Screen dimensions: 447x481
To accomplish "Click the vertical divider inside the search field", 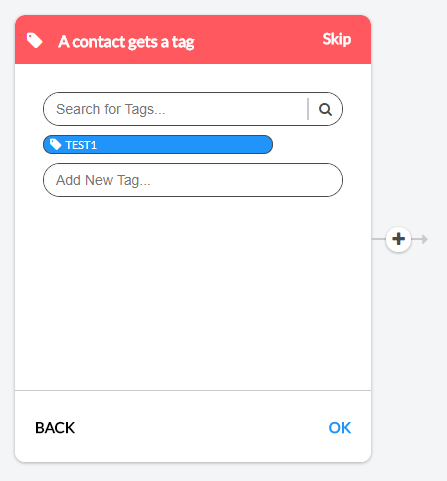I will pyautogui.click(x=308, y=109).
